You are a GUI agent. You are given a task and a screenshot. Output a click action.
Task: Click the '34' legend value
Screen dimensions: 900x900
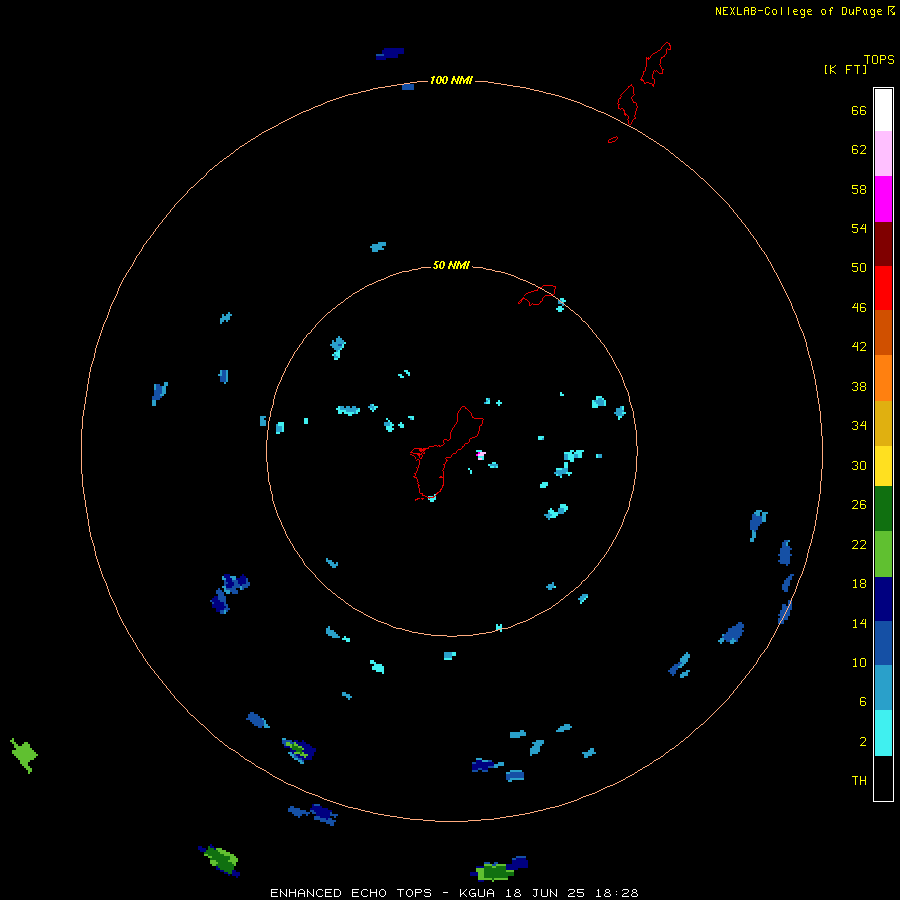[859, 426]
